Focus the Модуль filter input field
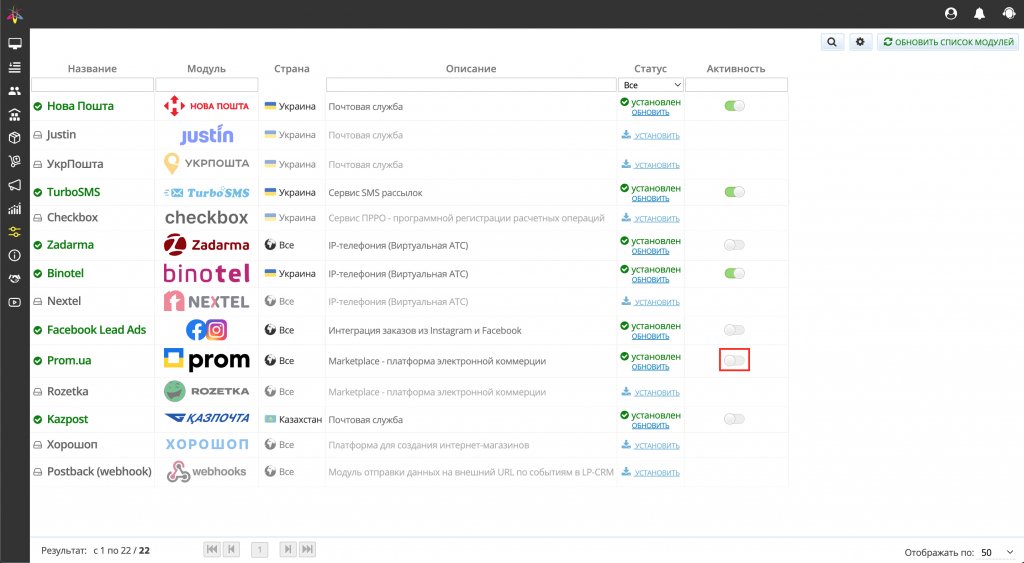Viewport: 1024px width, 563px height. (206, 85)
